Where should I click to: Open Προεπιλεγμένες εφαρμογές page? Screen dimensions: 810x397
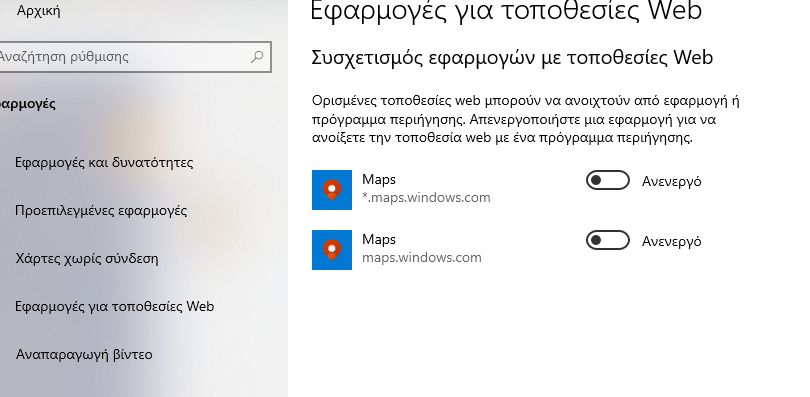pyautogui.click(x=101, y=211)
